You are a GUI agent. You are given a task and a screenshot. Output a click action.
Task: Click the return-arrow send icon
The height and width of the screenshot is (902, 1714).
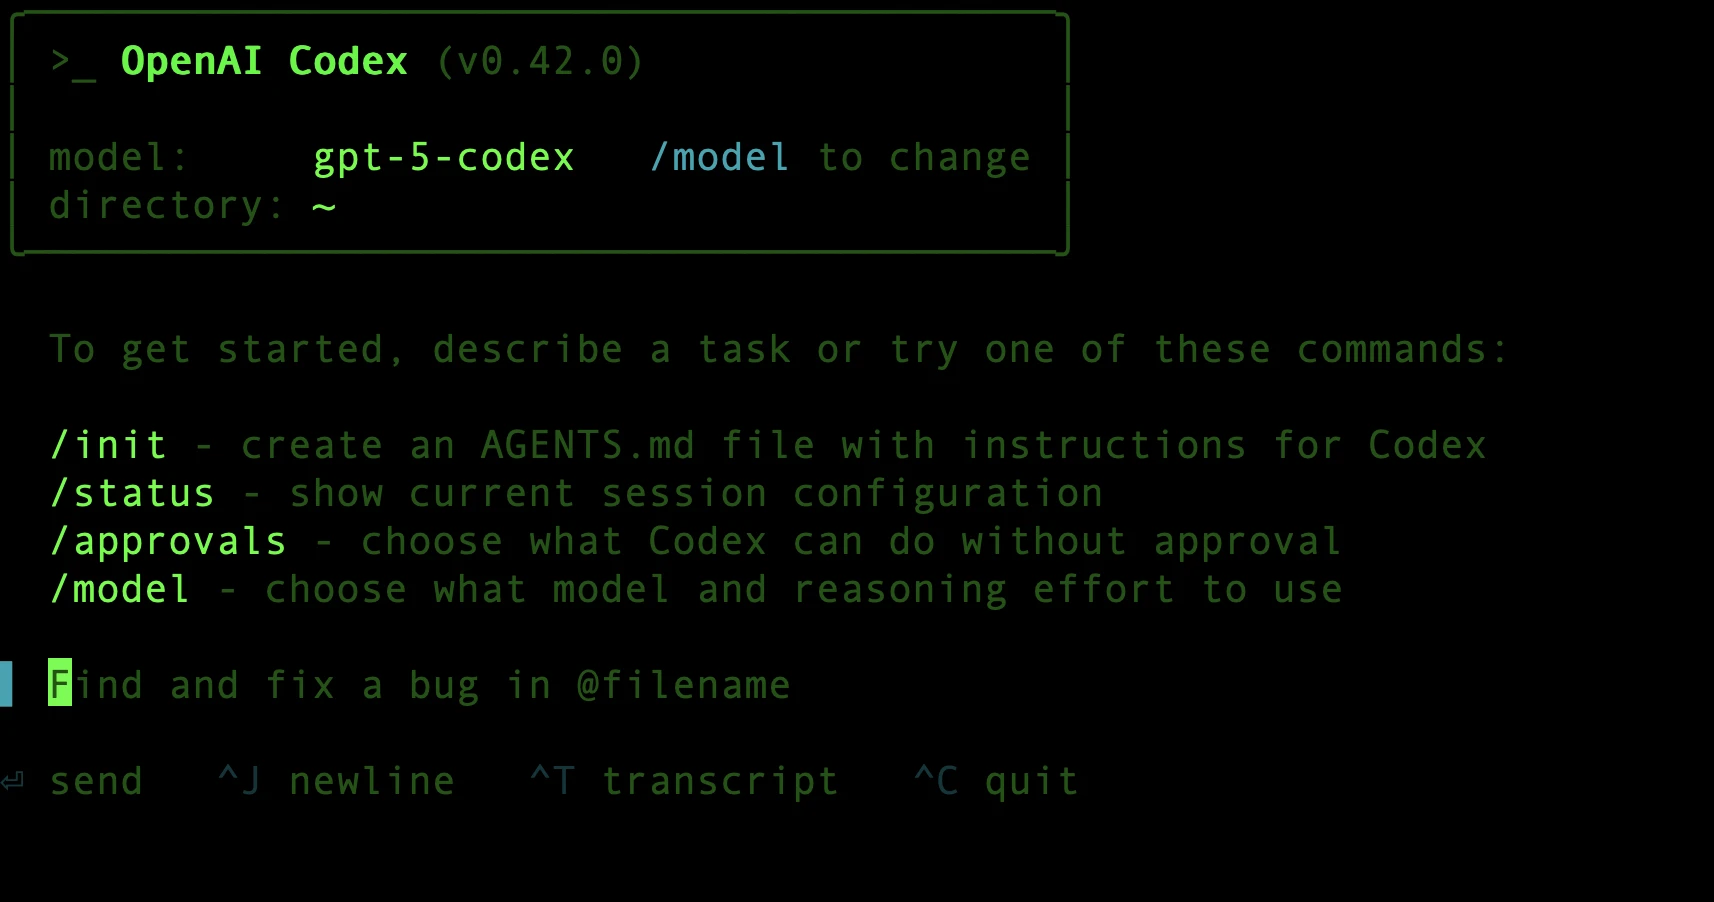pos(13,781)
